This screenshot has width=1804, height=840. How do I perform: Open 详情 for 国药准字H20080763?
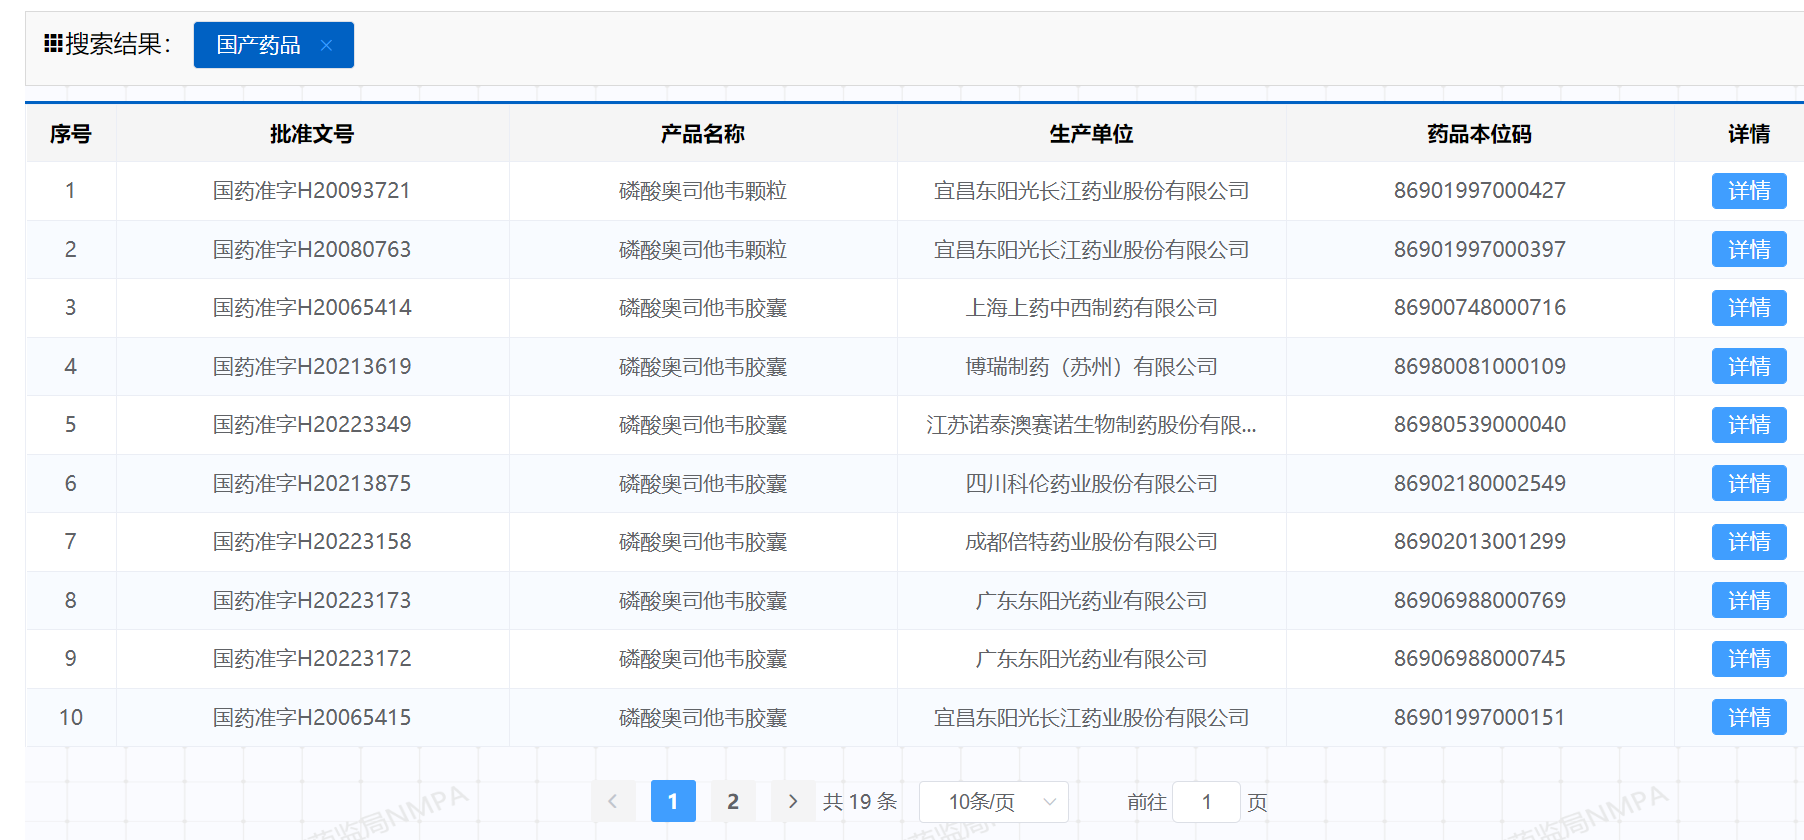(1749, 250)
